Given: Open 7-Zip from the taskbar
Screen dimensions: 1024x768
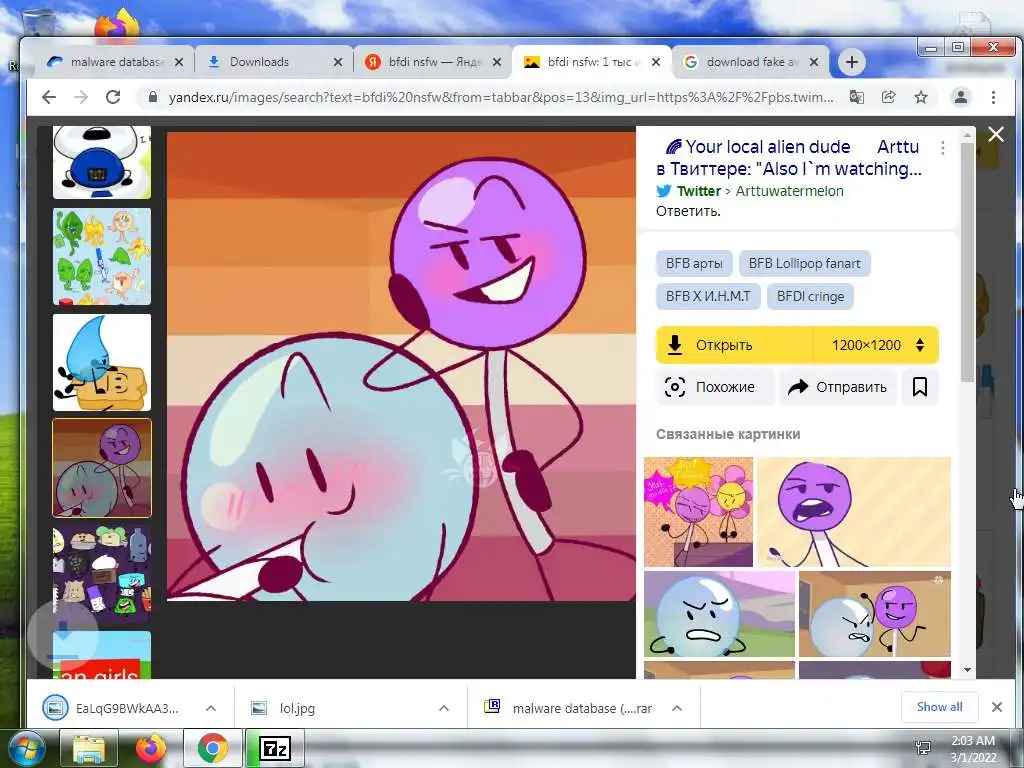Looking at the screenshot, I should [274, 748].
